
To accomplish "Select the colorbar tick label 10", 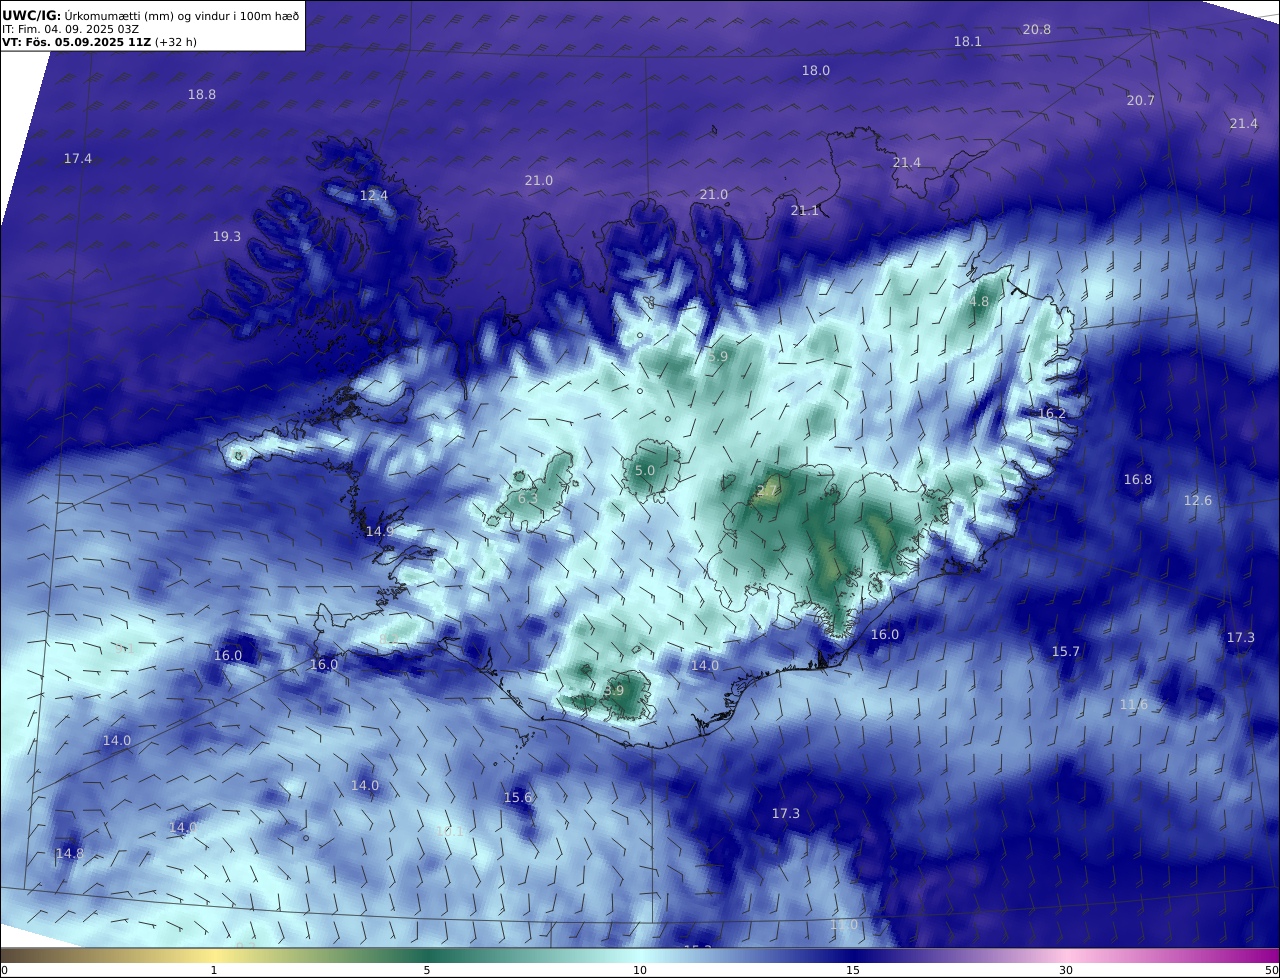I will pyautogui.click(x=640, y=970).
